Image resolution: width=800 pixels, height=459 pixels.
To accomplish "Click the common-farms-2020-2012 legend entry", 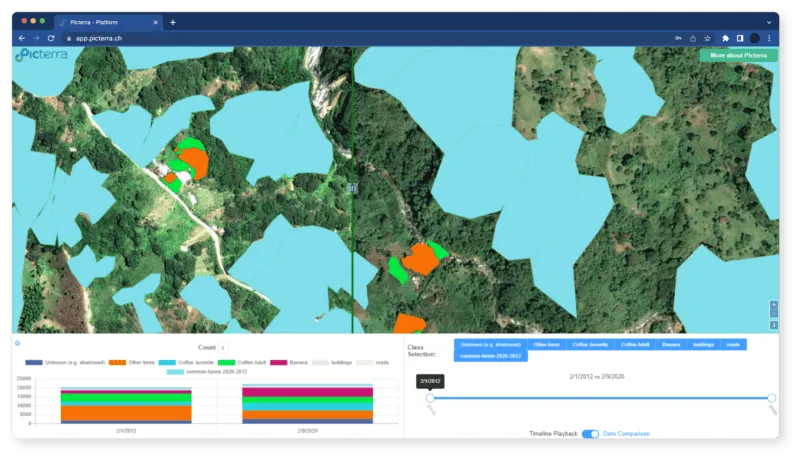I will click(207, 372).
